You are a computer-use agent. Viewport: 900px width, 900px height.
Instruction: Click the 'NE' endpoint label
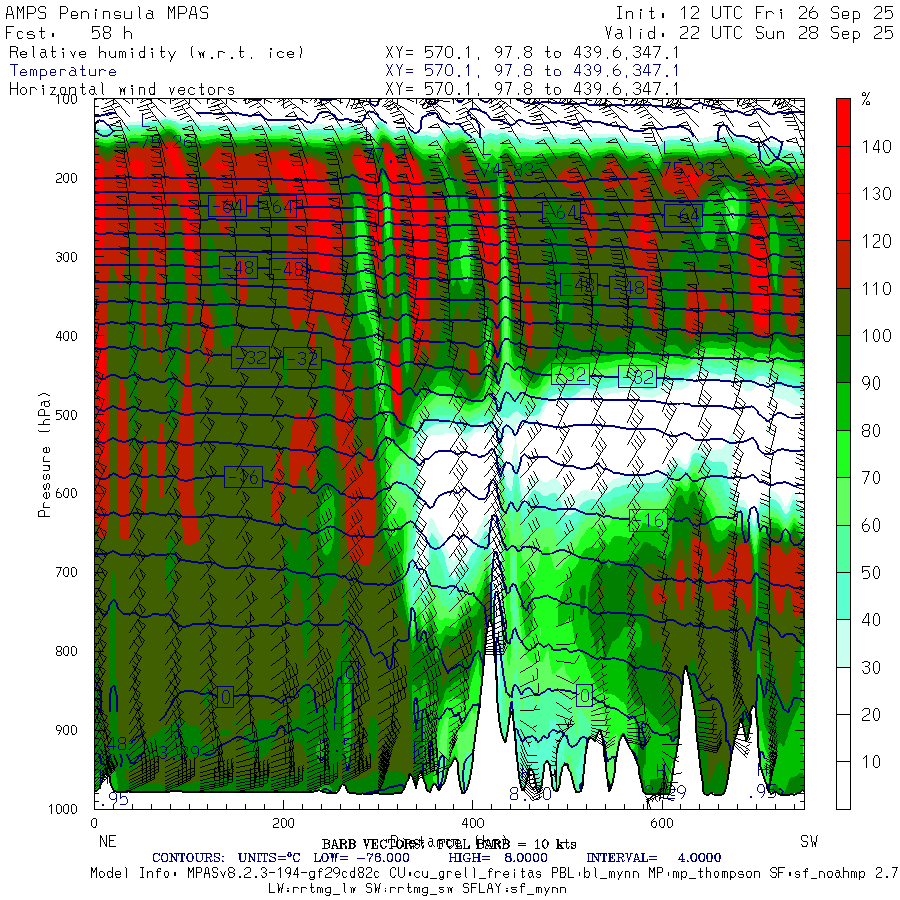coord(107,841)
